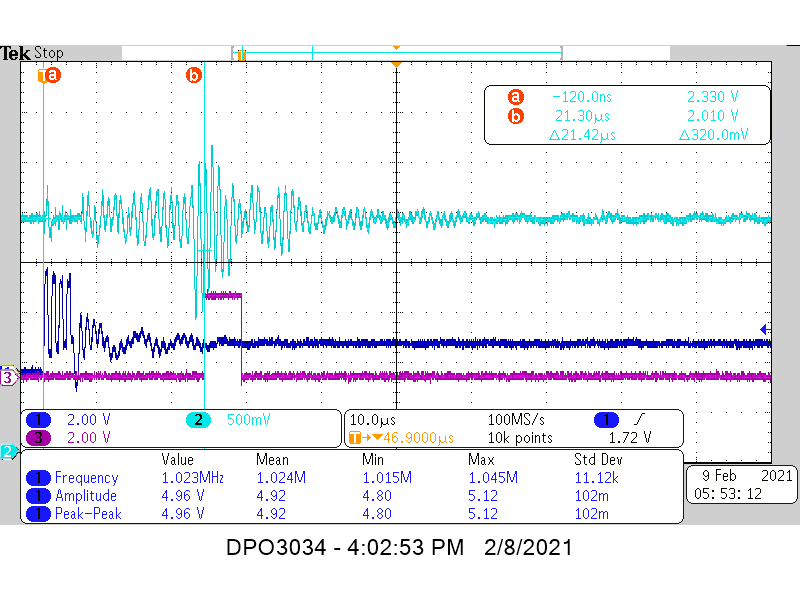Click the Channel 1 badge showing 2.00 V

(37, 420)
